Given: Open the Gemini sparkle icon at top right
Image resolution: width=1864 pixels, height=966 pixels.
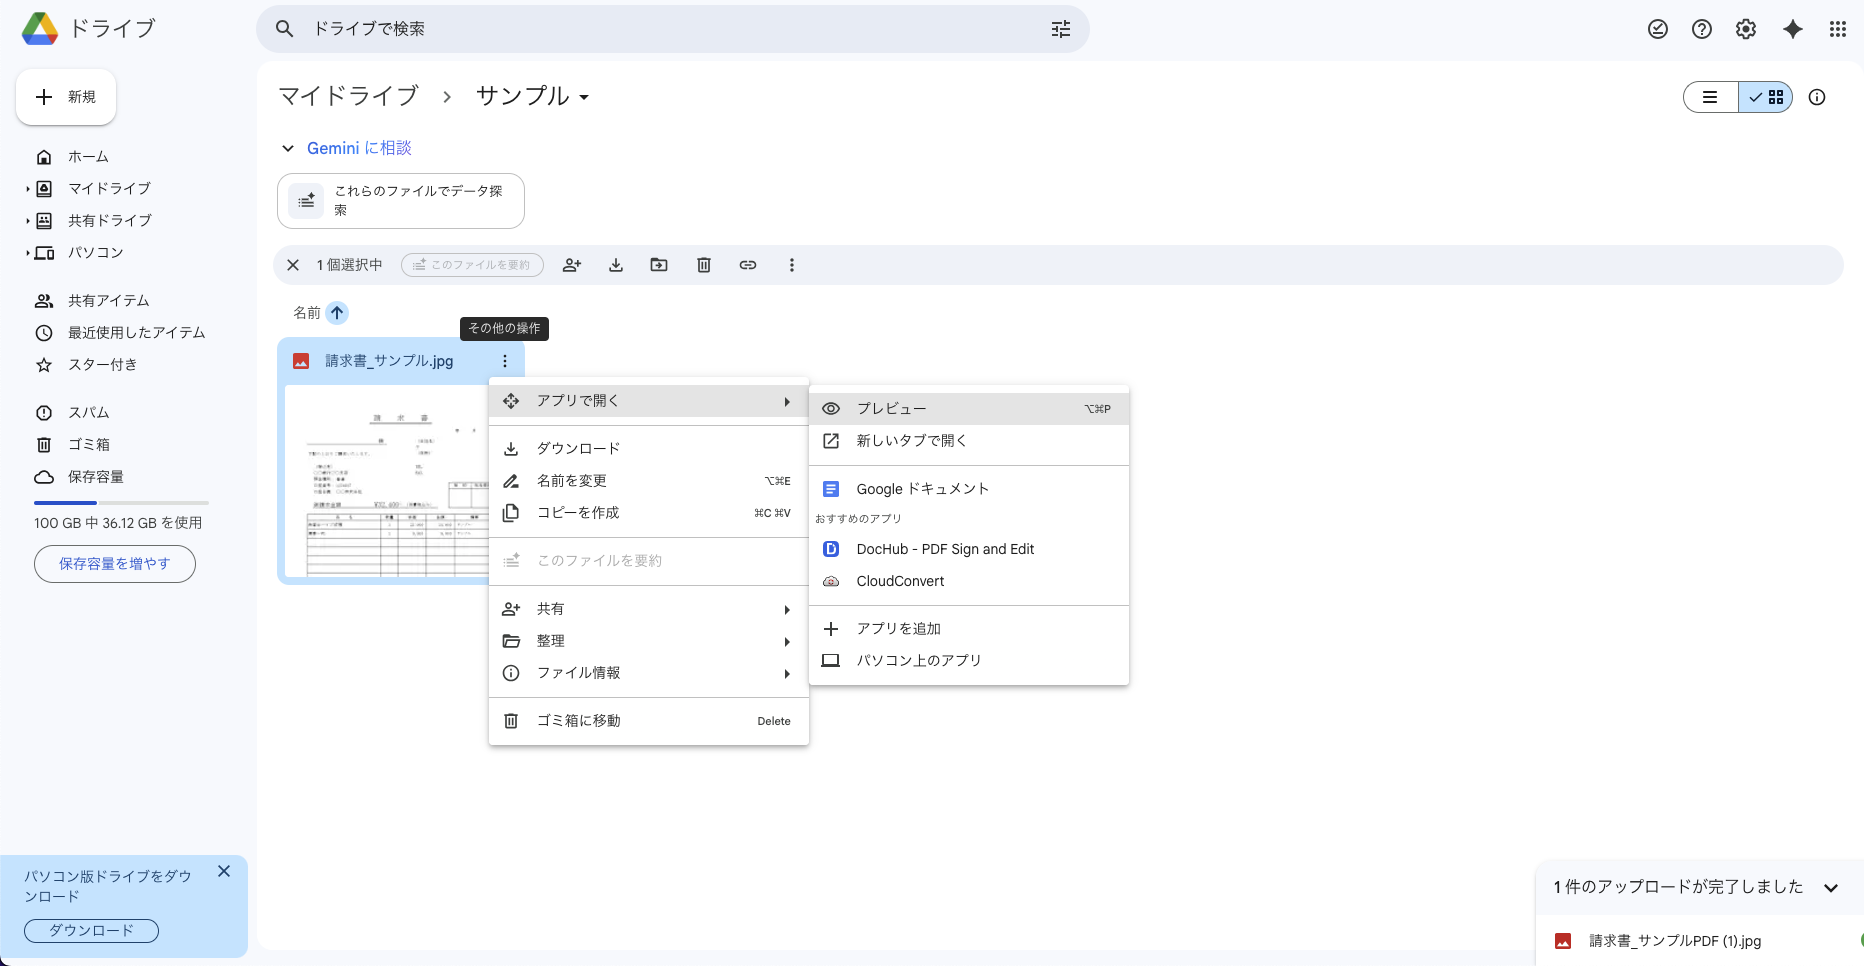Looking at the screenshot, I should tap(1793, 29).
